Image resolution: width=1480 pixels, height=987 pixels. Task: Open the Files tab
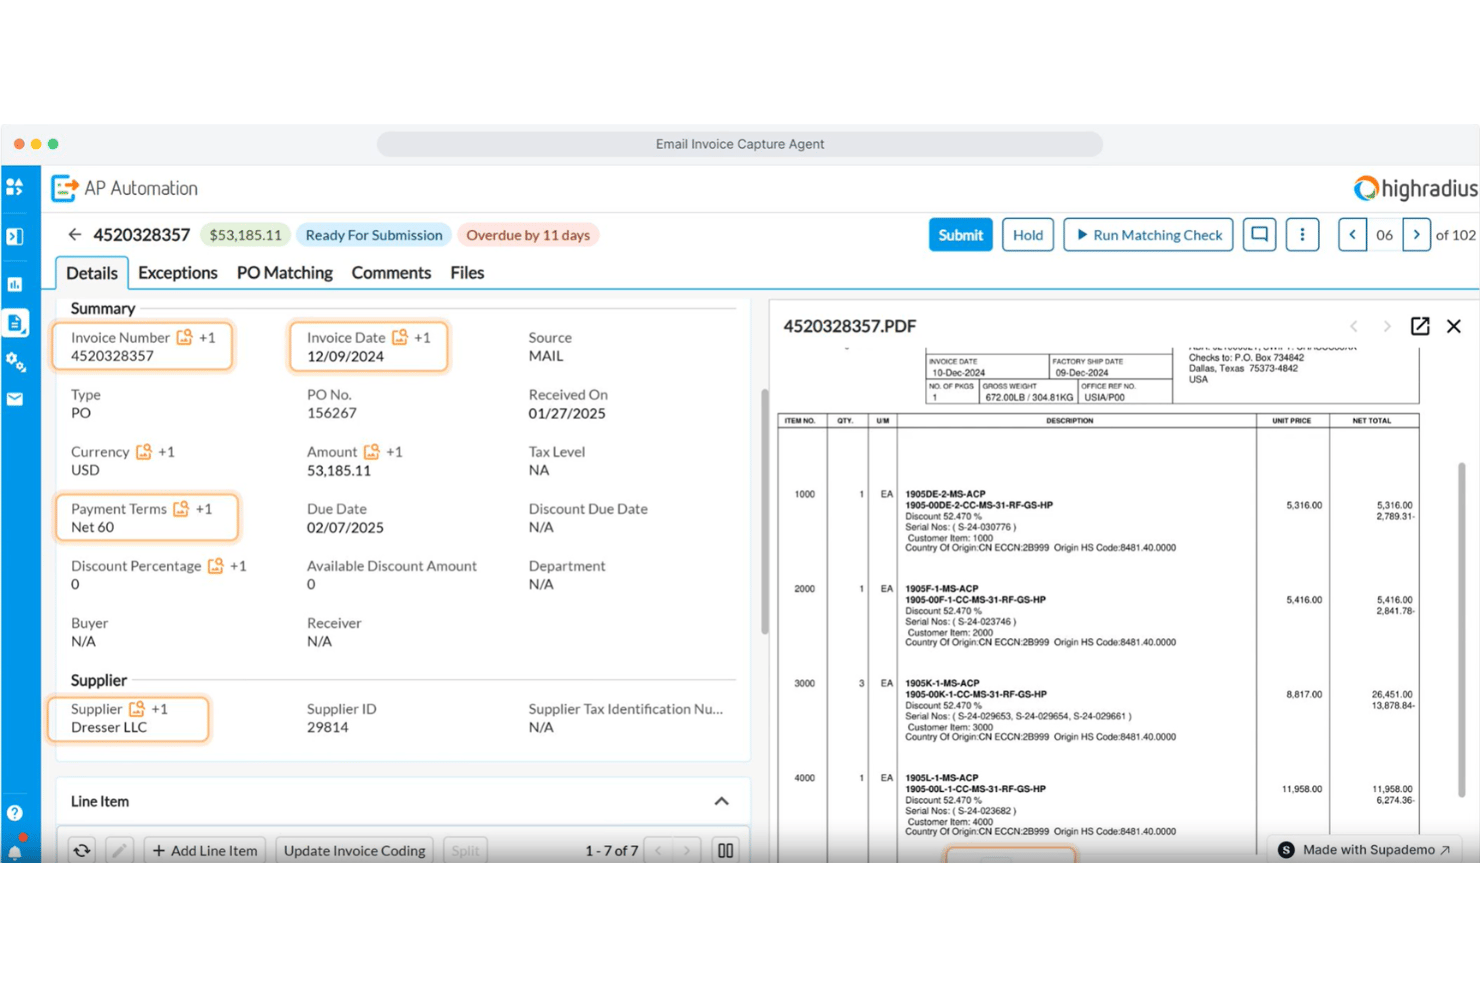(x=467, y=273)
